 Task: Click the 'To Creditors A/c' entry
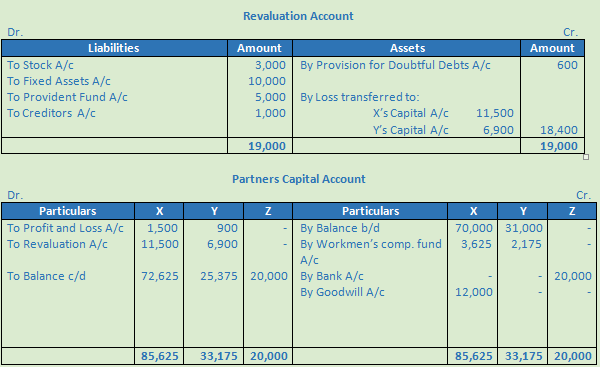coord(51,113)
